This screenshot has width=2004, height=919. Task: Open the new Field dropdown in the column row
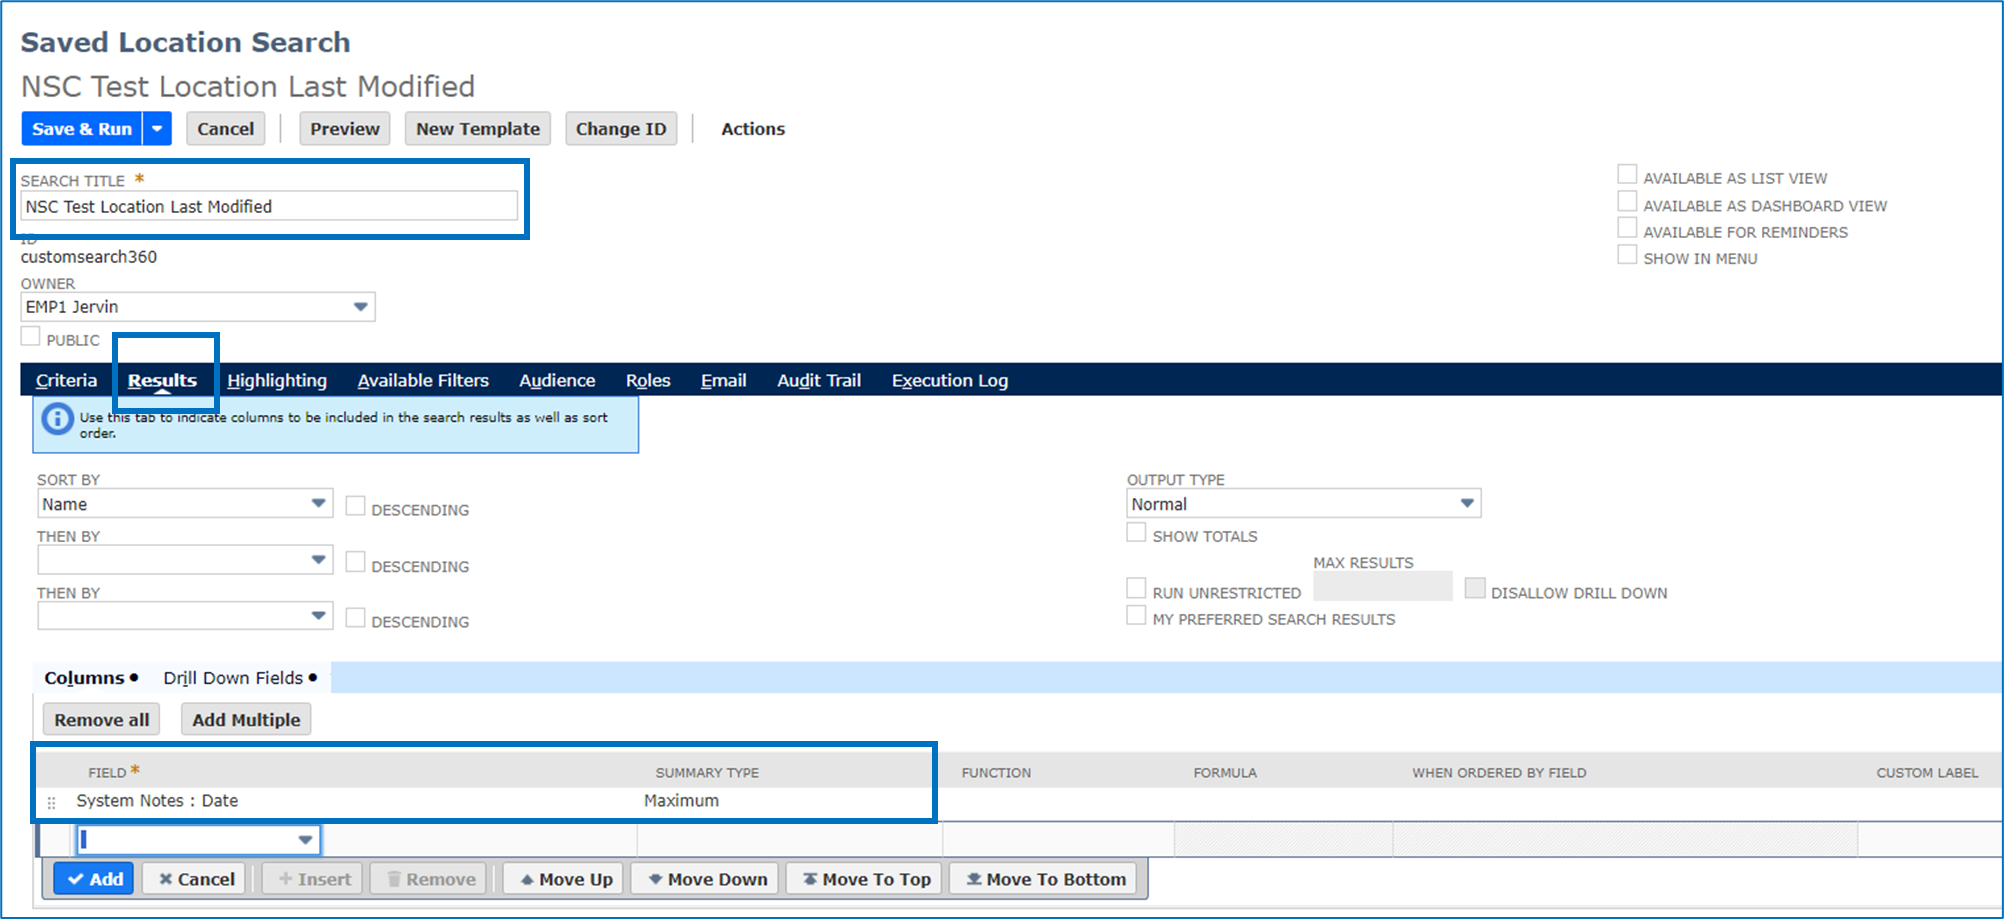(198, 840)
